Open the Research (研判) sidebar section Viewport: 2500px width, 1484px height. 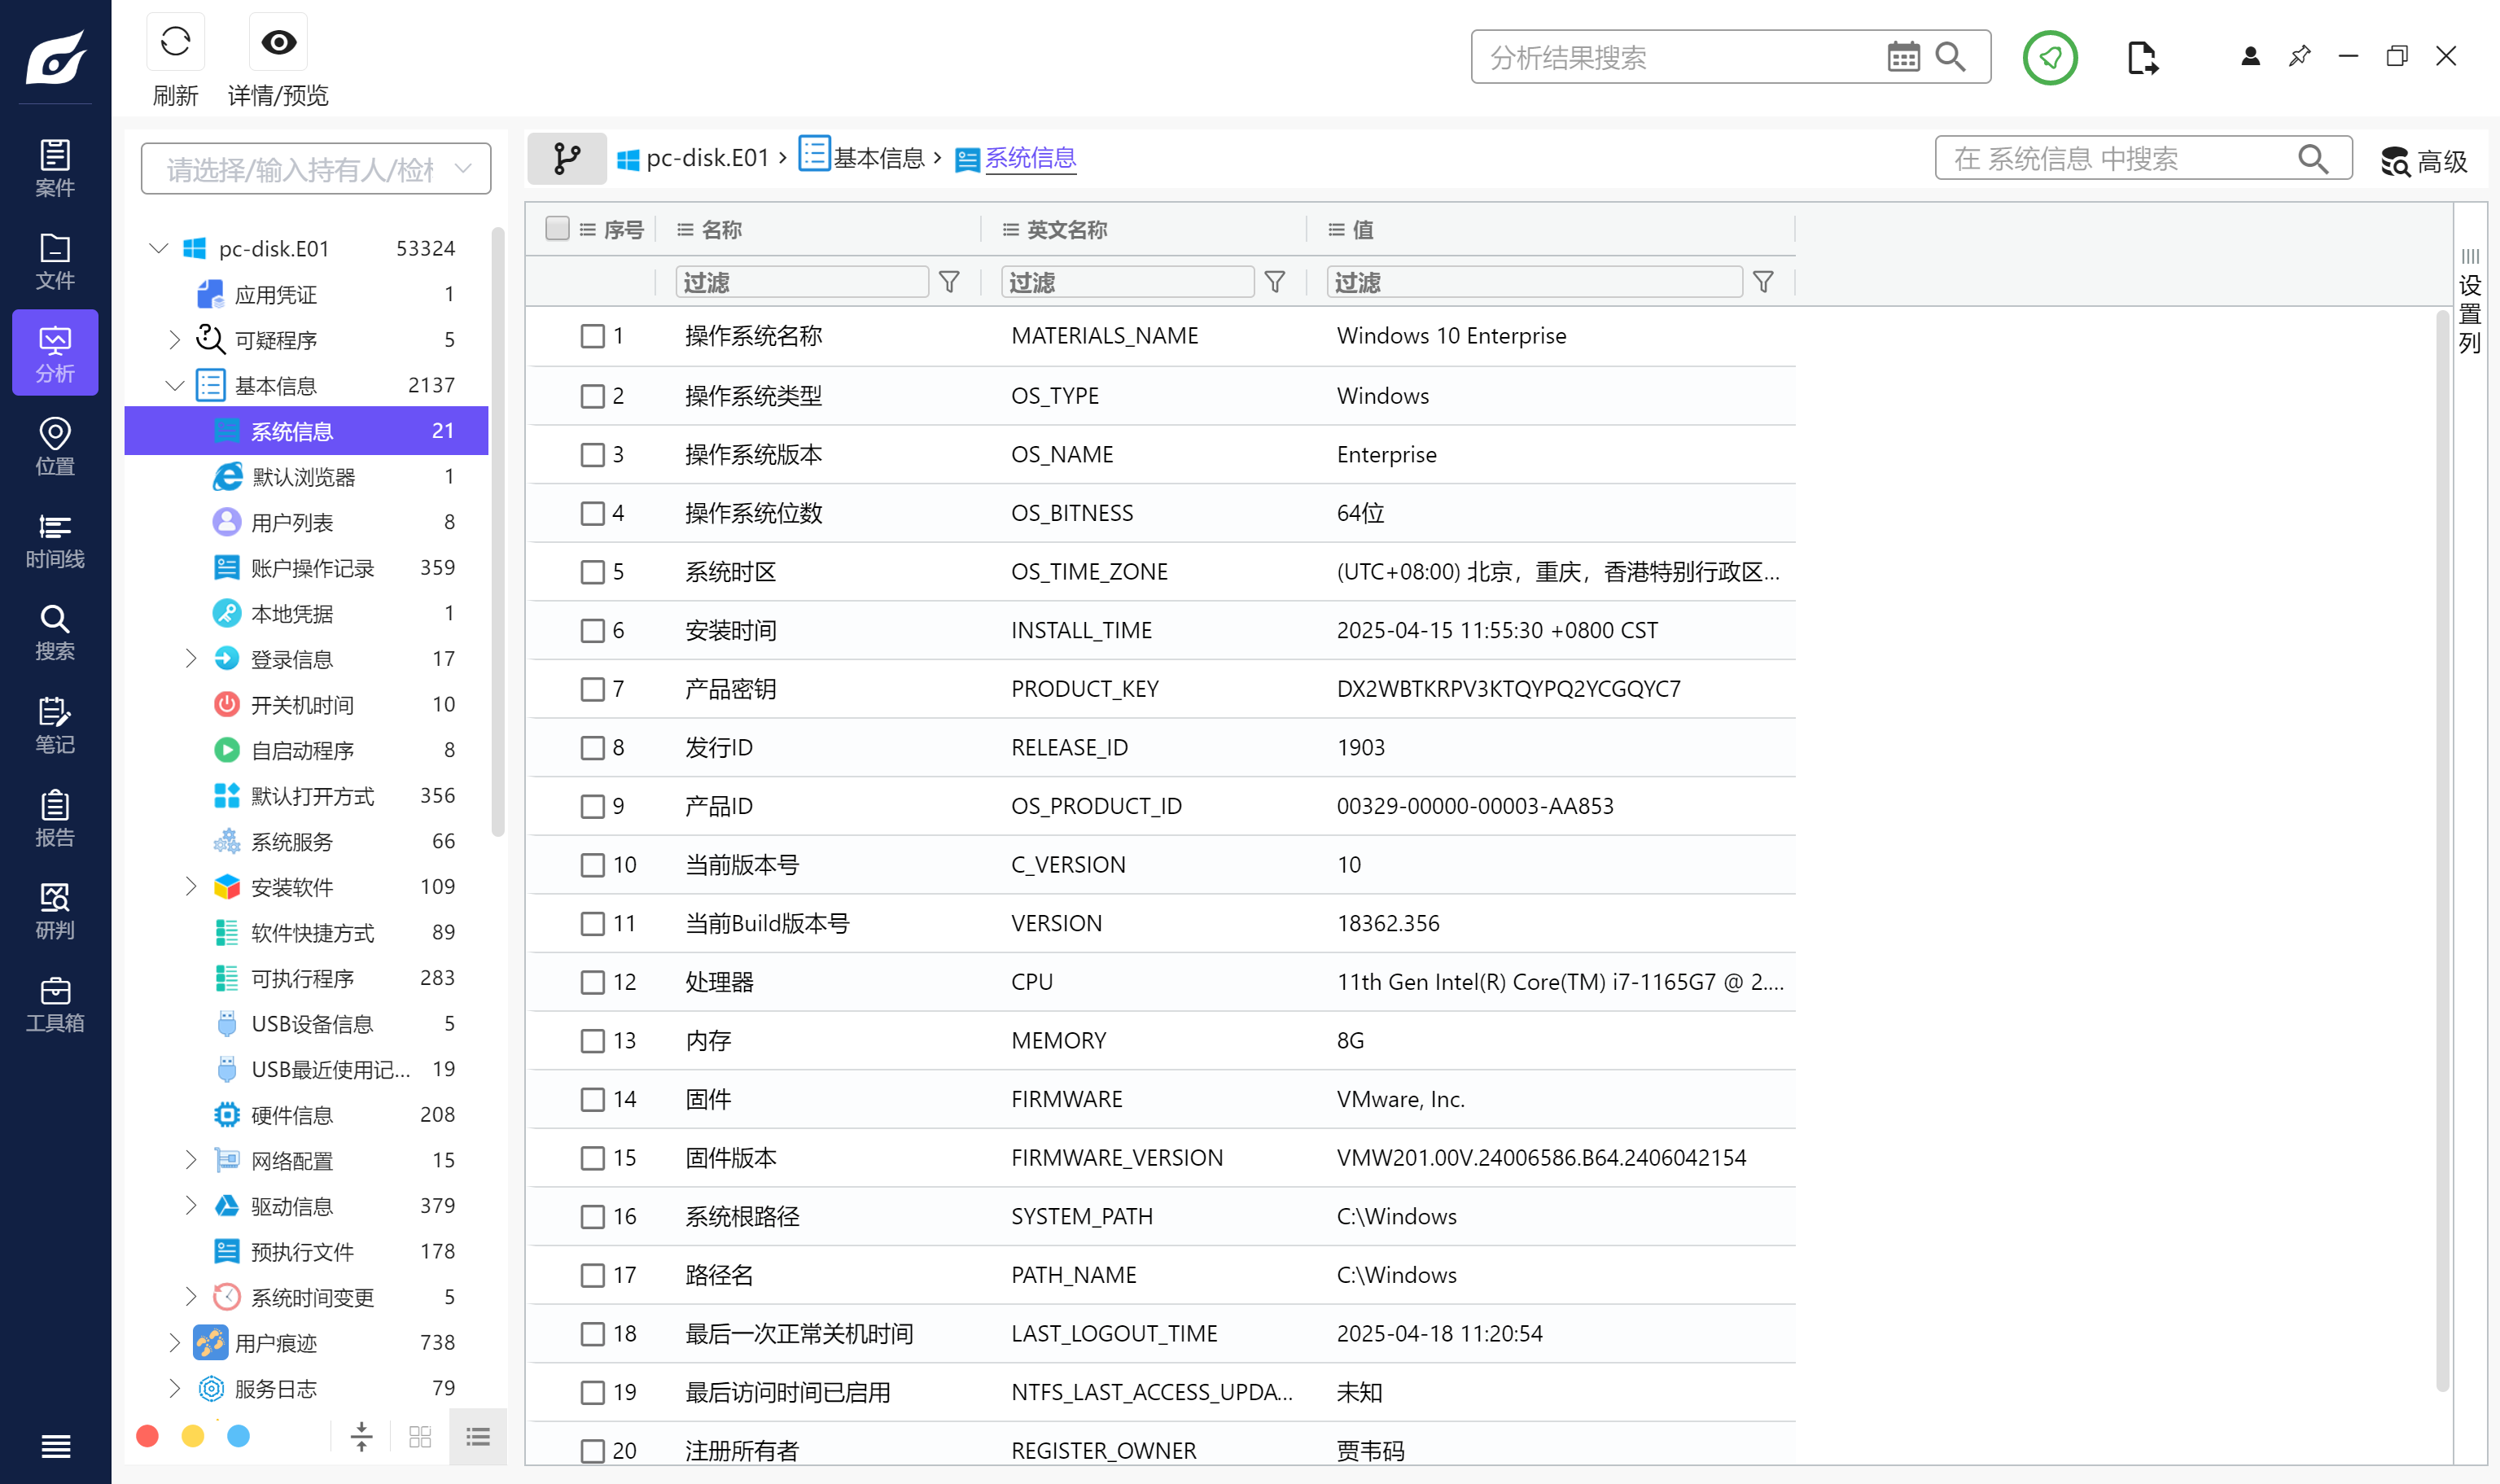point(55,910)
